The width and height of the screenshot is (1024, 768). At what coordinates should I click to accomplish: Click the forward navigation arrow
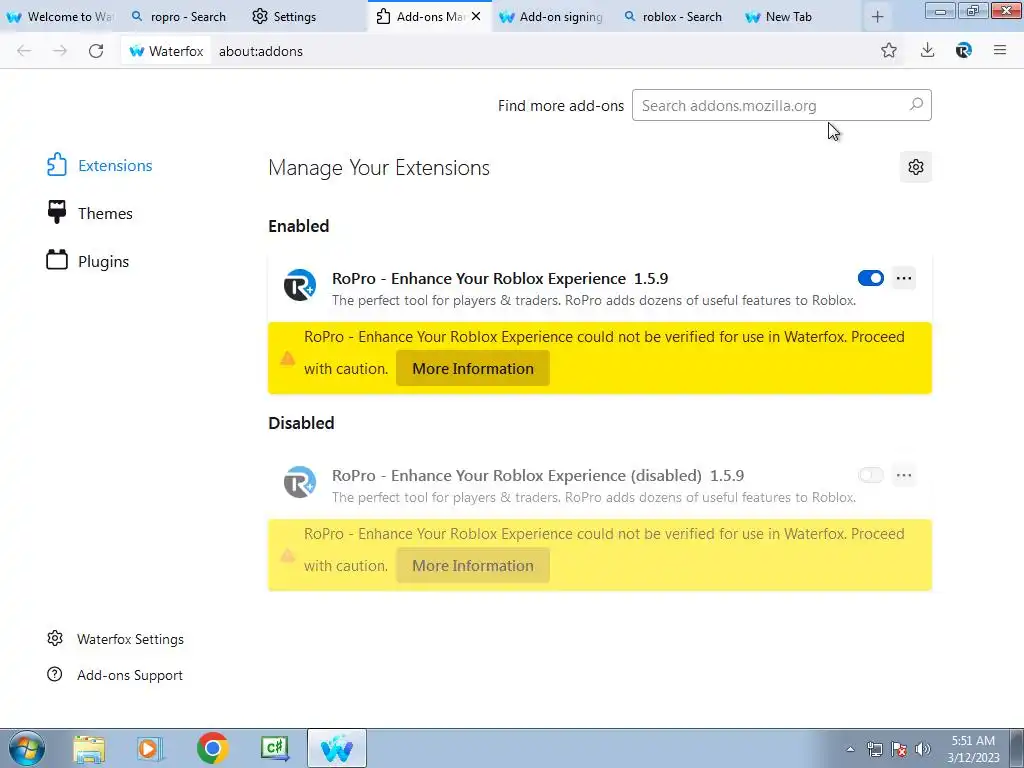click(60, 51)
